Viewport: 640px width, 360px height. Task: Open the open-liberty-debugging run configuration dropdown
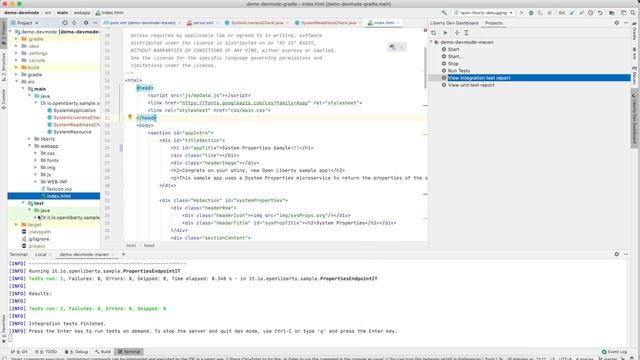tap(483, 13)
